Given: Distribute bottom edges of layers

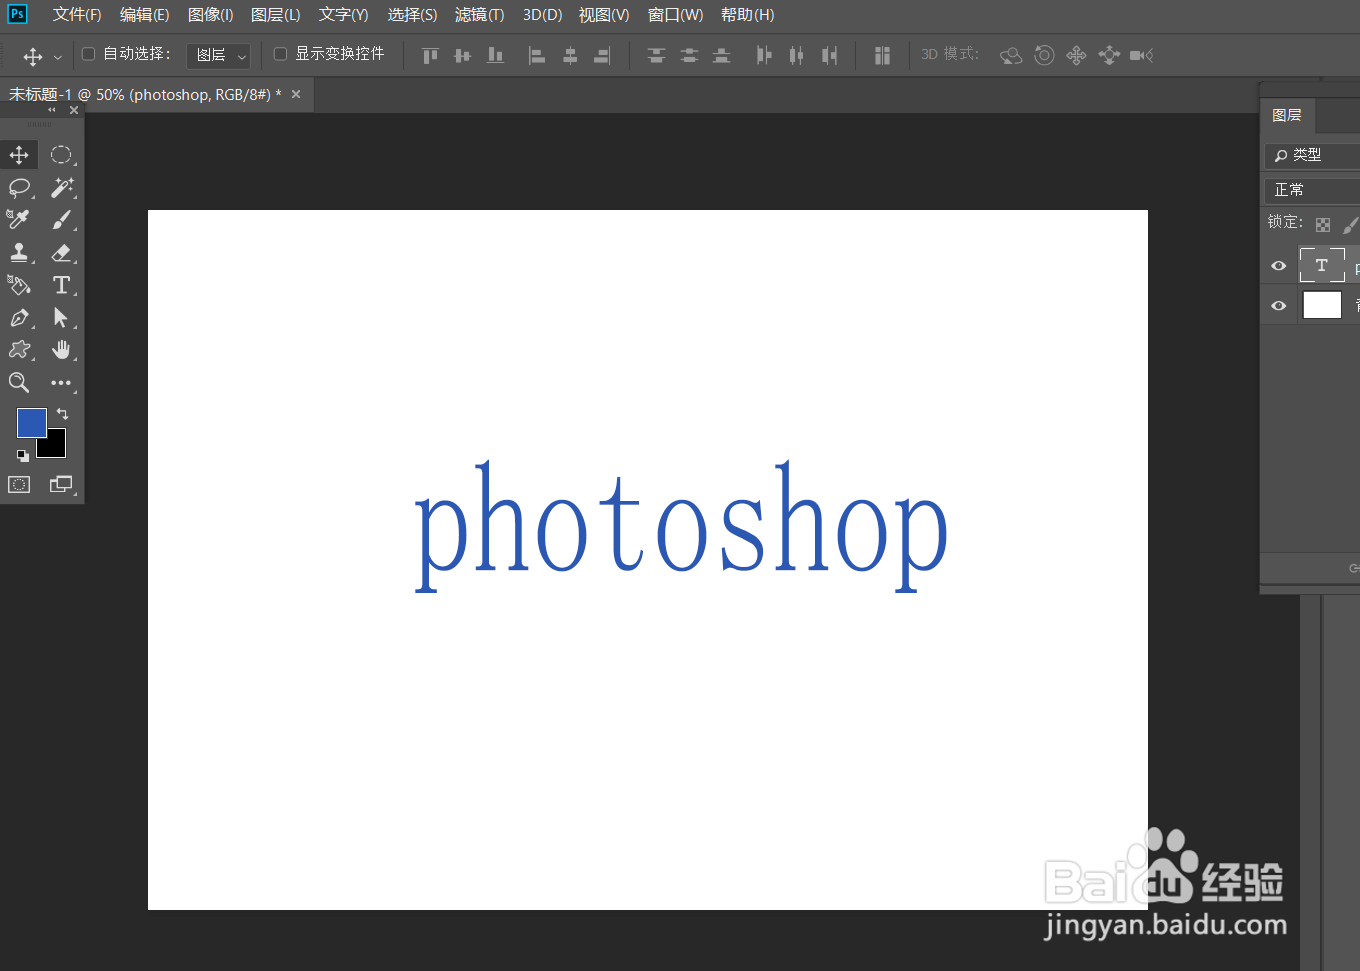Looking at the screenshot, I should 721,55.
